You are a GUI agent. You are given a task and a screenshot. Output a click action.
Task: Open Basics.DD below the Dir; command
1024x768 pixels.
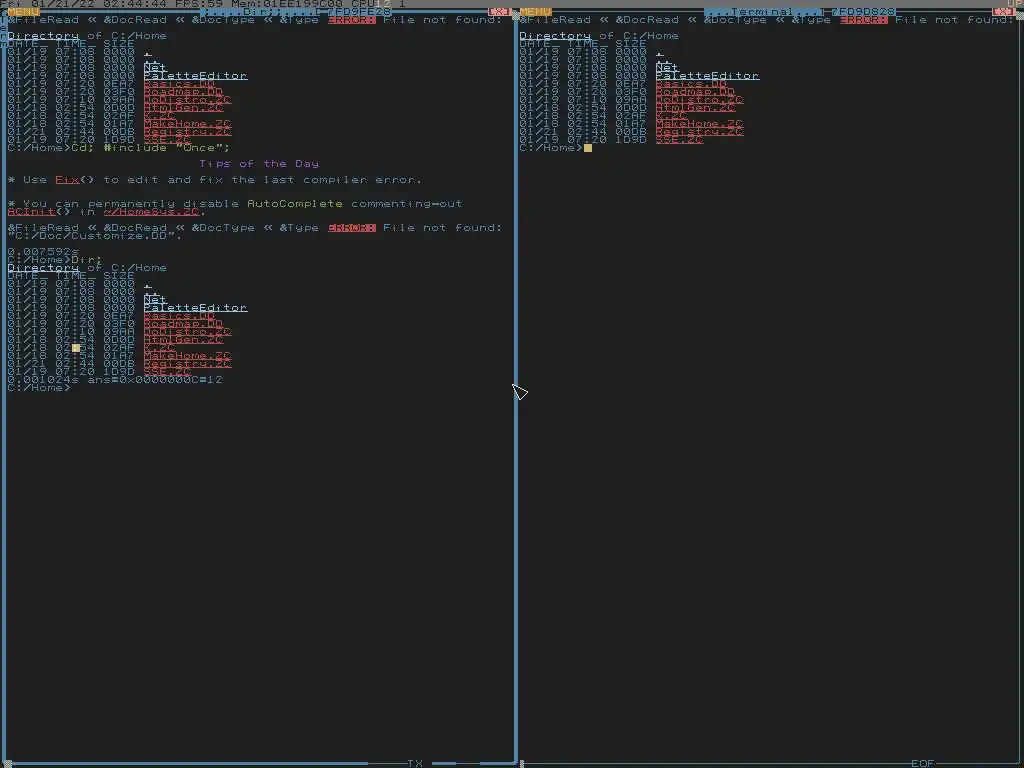[180, 315]
